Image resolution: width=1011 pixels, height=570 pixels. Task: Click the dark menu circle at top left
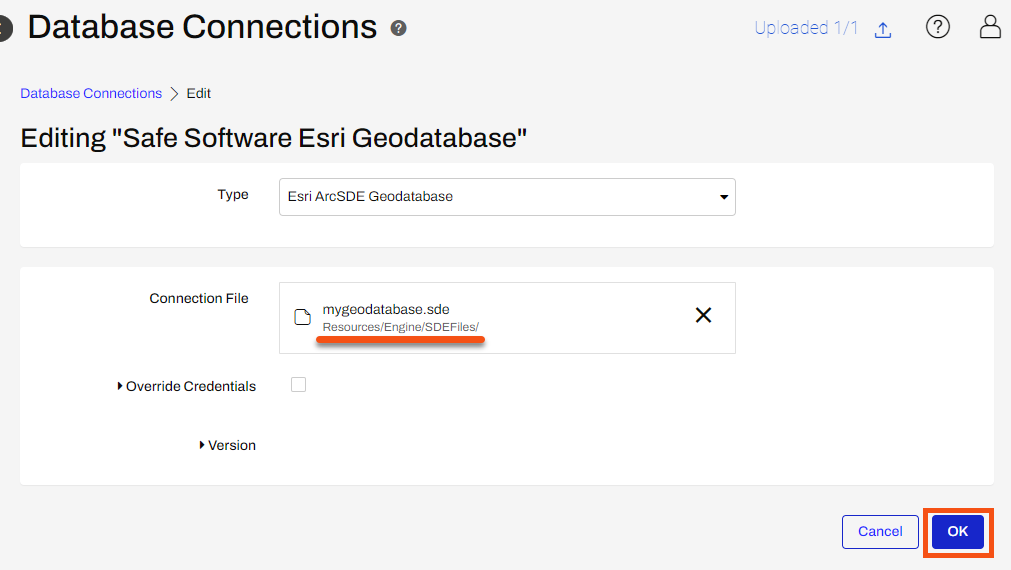click(5, 28)
